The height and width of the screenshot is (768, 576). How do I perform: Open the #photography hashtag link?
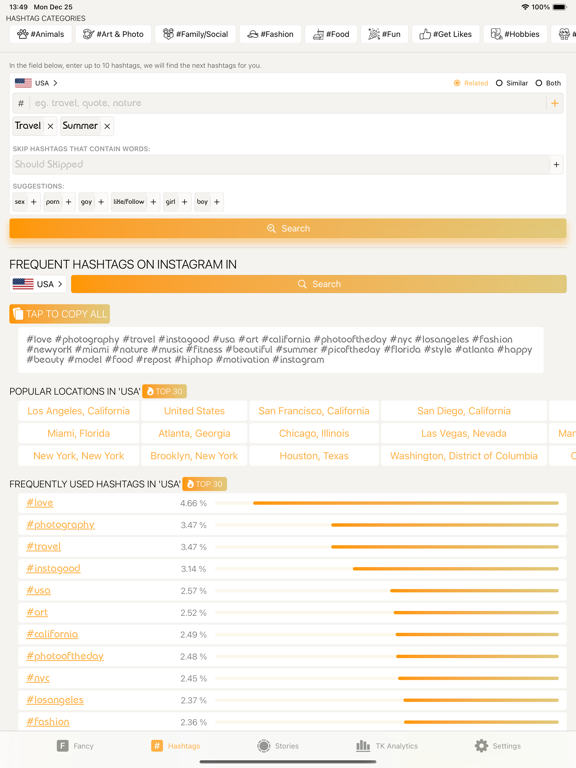(60, 525)
